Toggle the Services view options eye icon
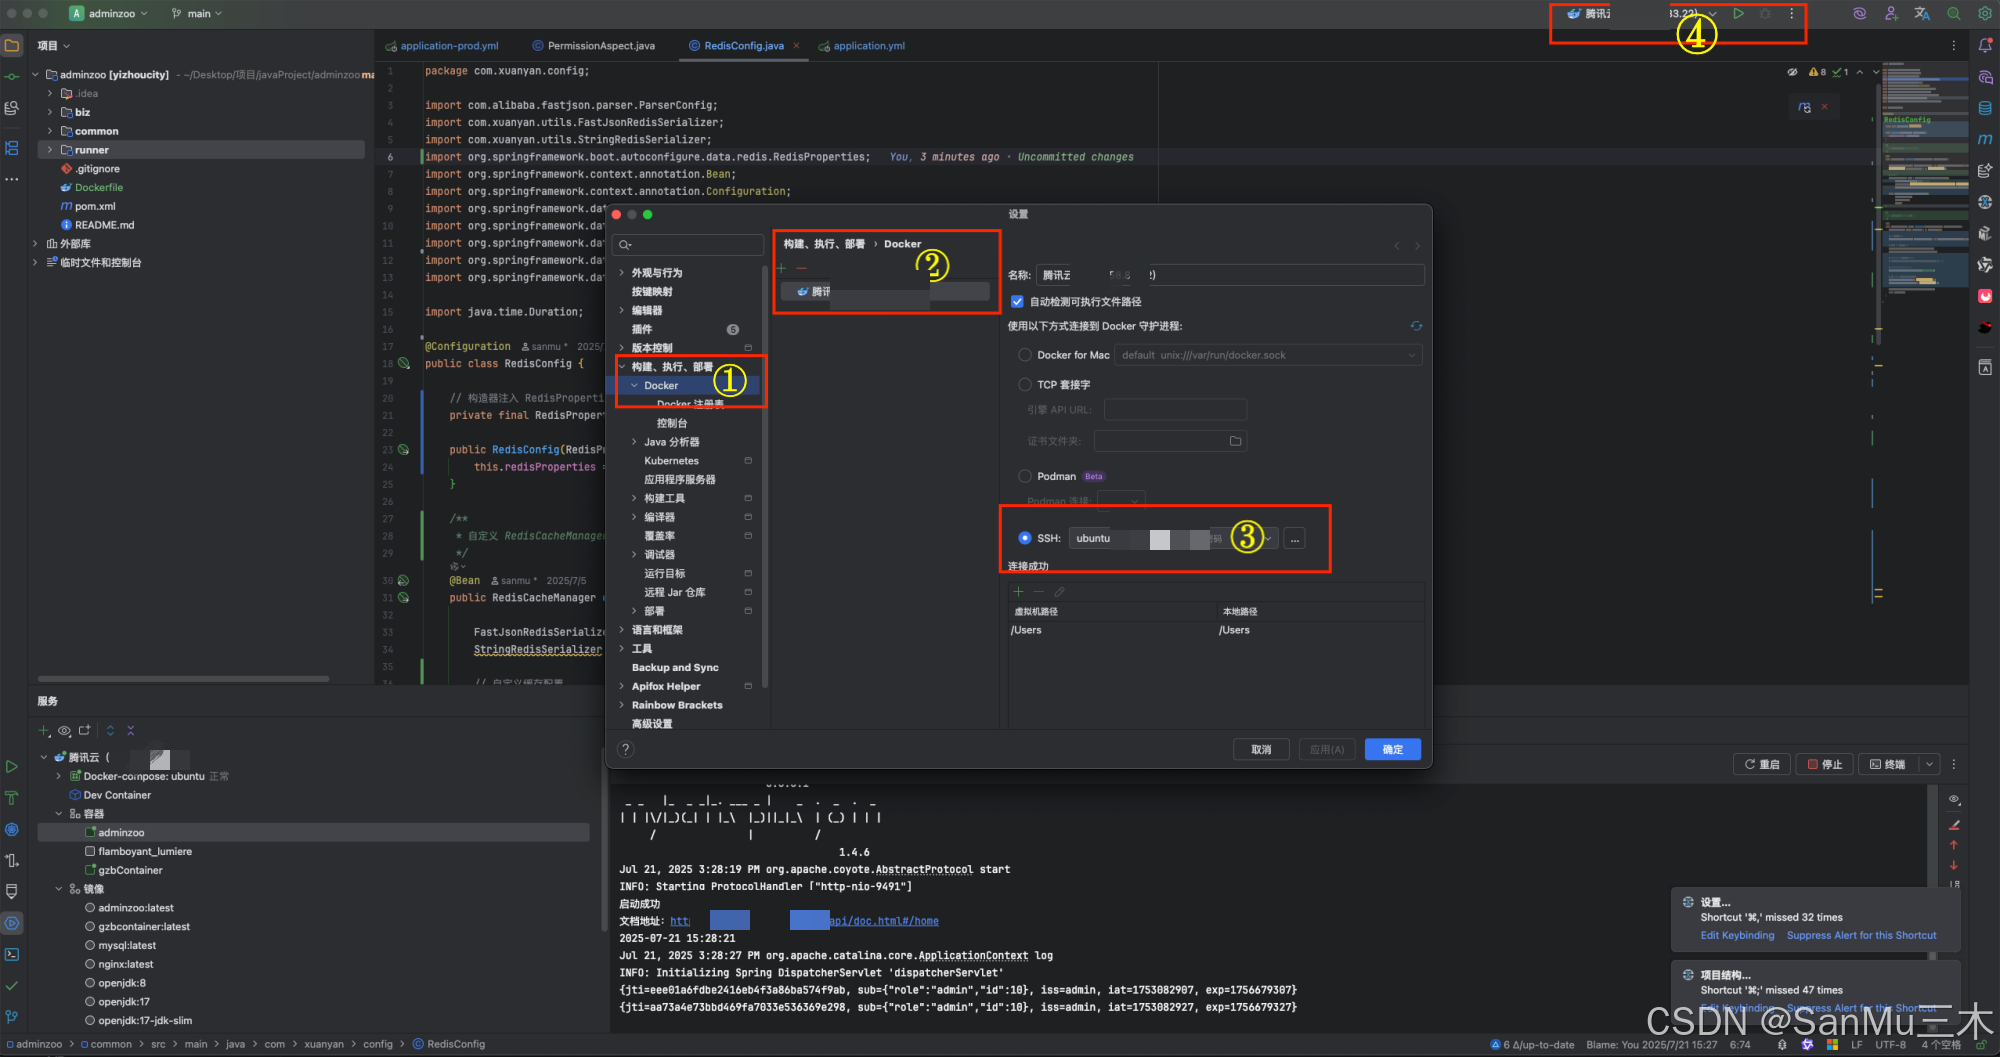This screenshot has width=2000, height=1057. (65, 731)
